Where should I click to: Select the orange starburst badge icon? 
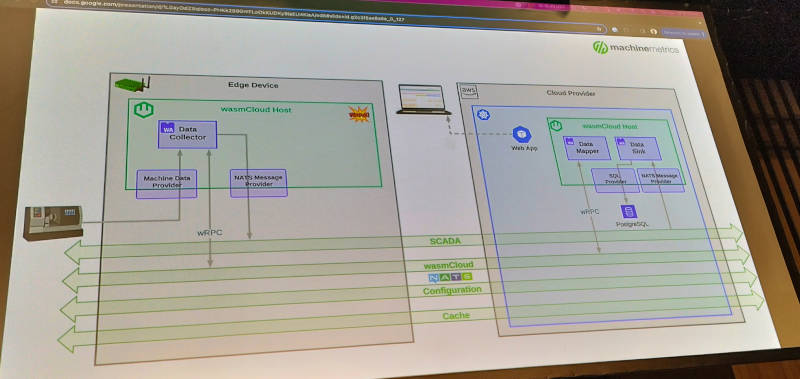pyautogui.click(x=359, y=114)
